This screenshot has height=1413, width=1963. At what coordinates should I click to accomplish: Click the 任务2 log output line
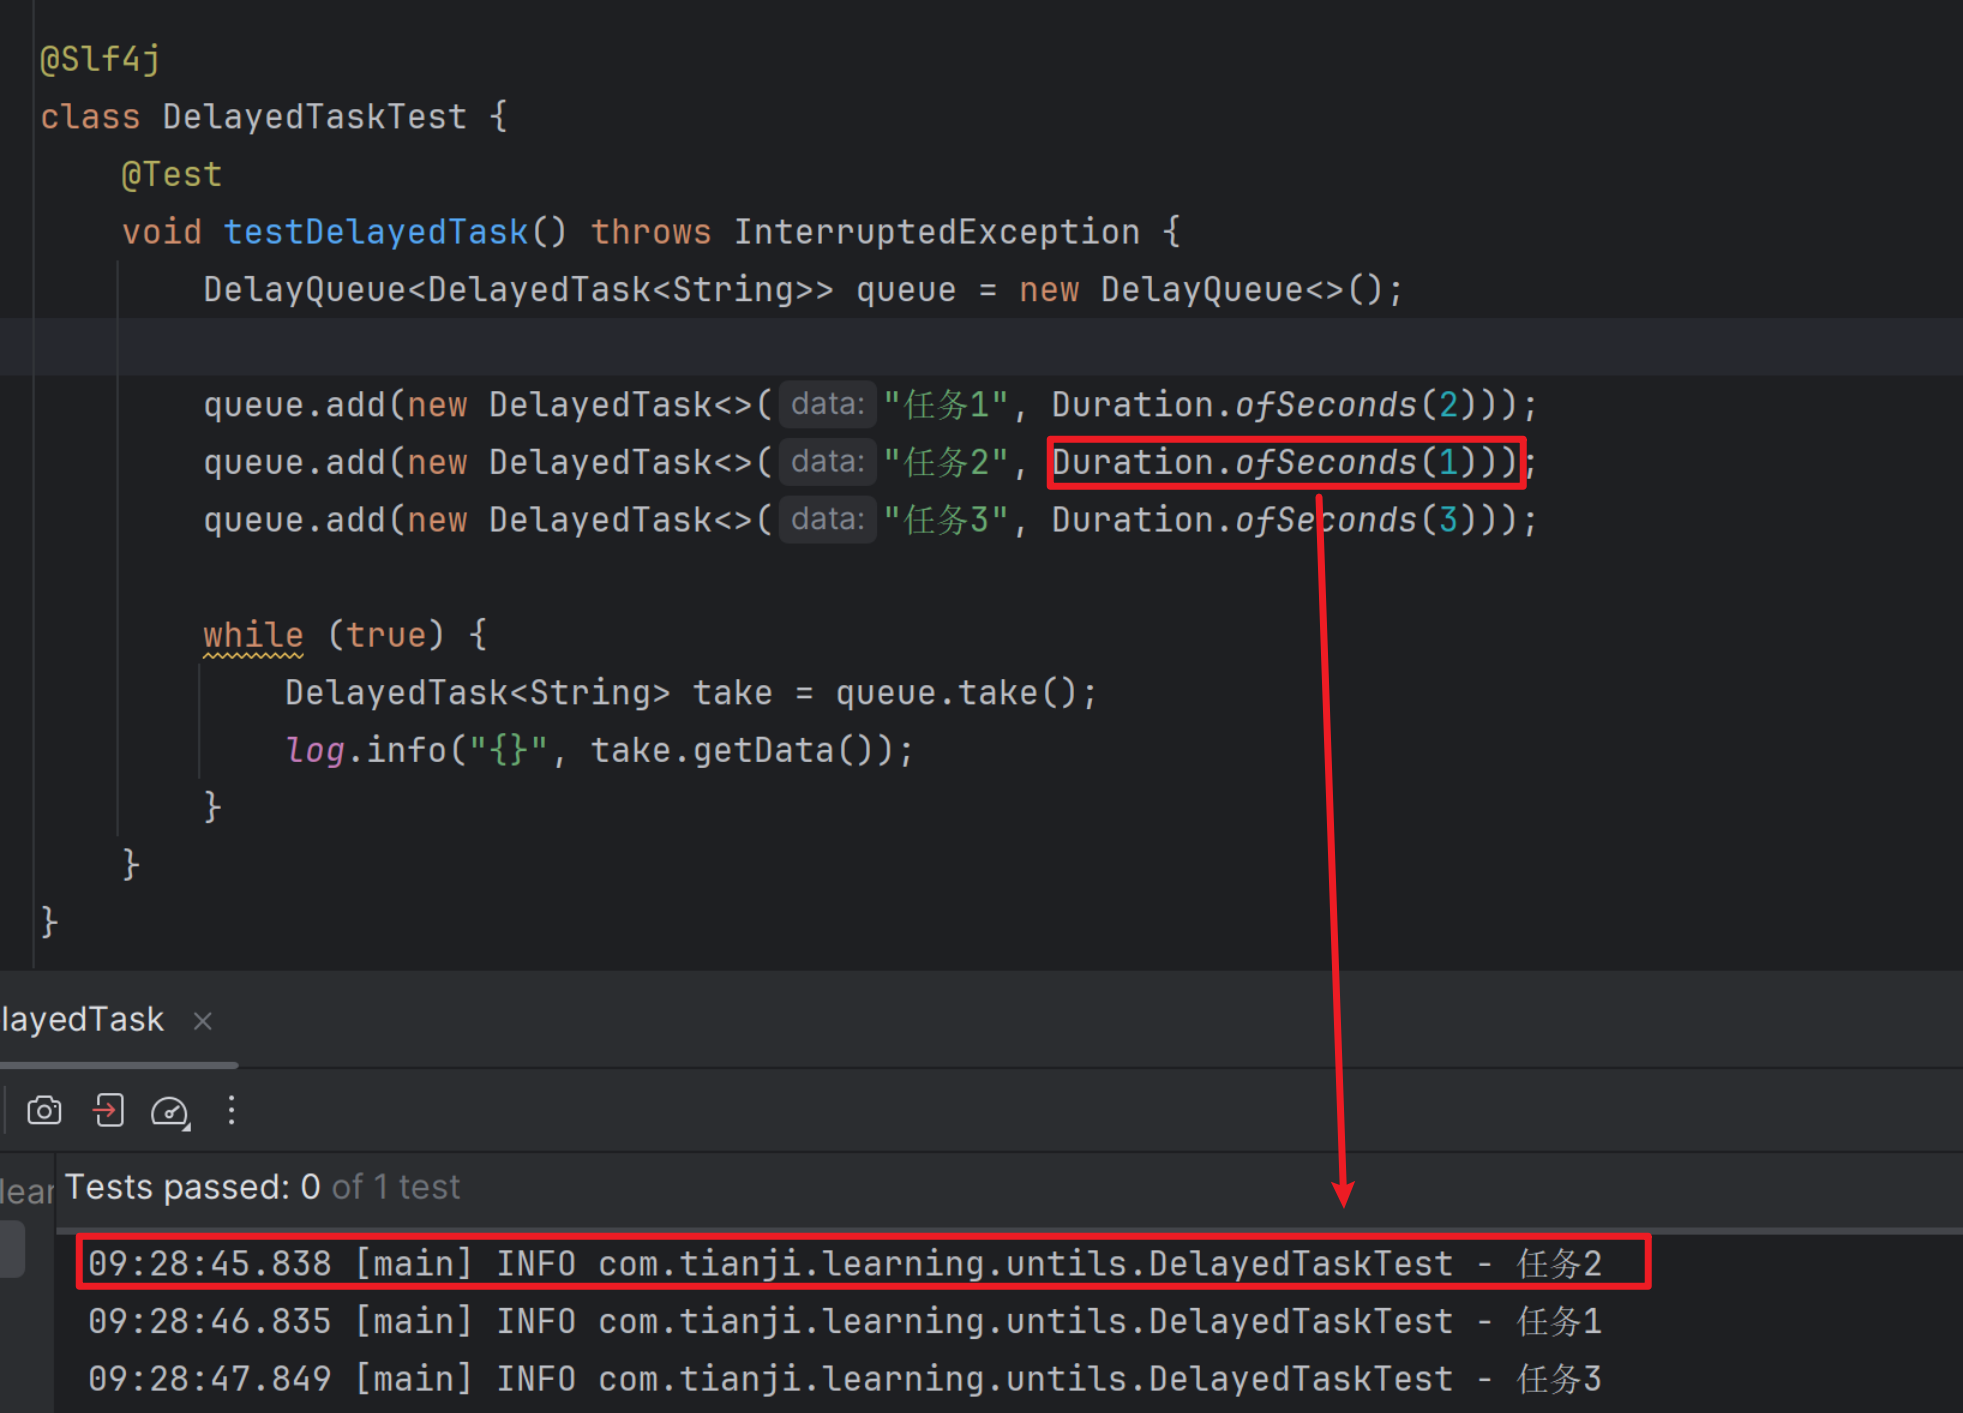tap(843, 1264)
